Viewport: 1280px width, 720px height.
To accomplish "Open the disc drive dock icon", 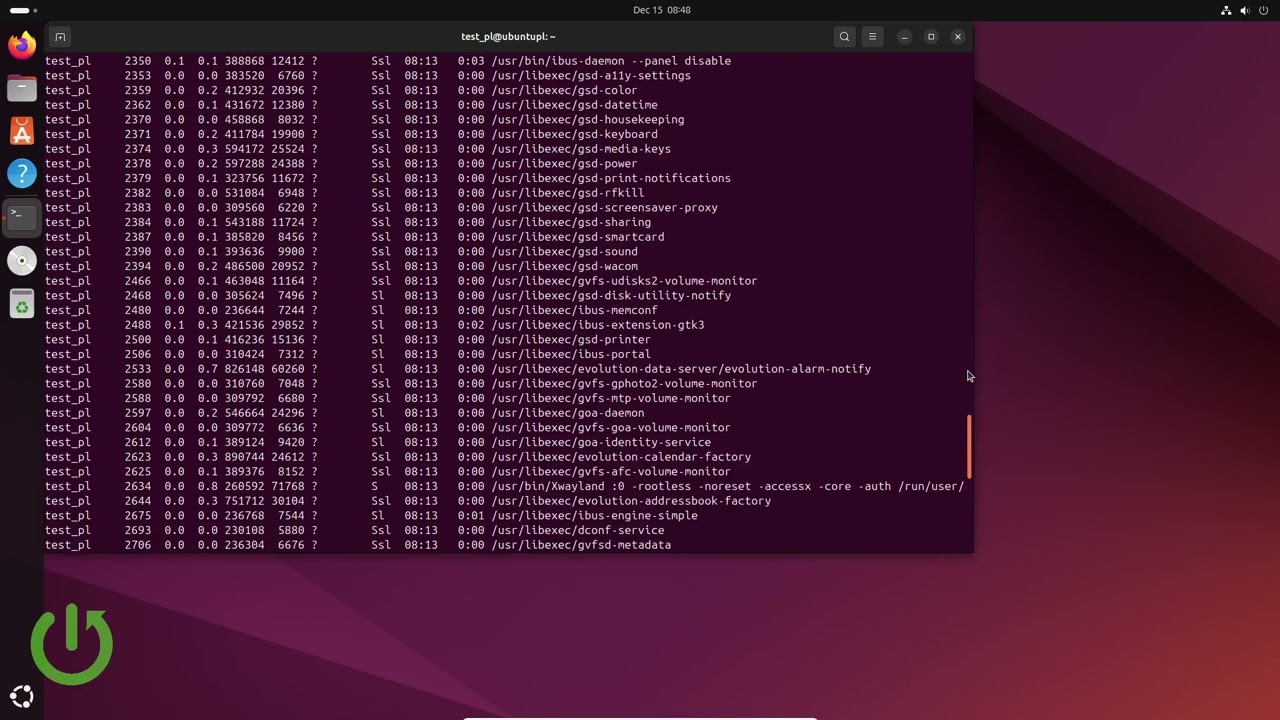I will point(21,260).
